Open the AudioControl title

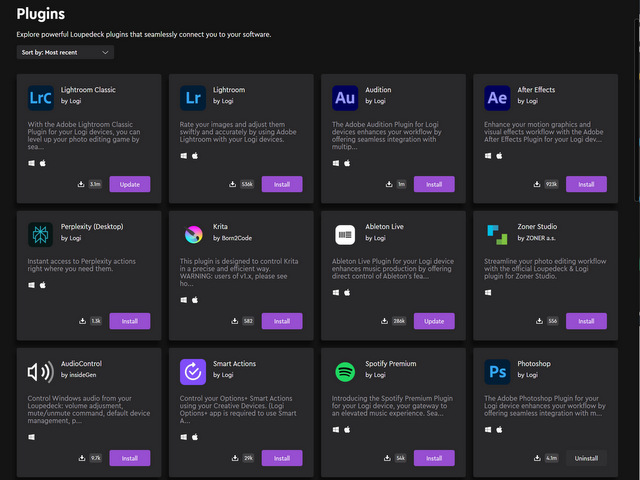point(82,364)
